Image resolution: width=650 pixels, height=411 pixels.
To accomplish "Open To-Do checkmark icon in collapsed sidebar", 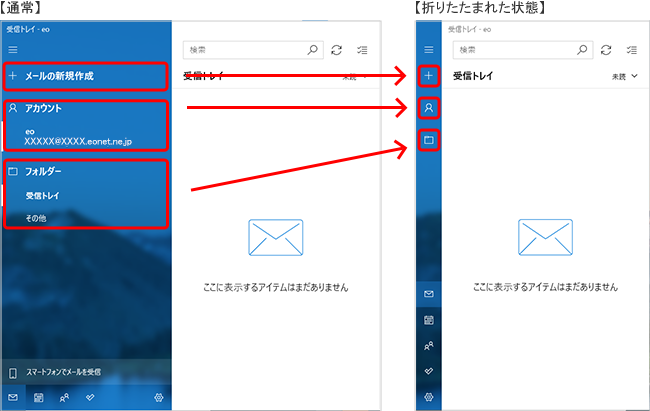I will [429, 371].
